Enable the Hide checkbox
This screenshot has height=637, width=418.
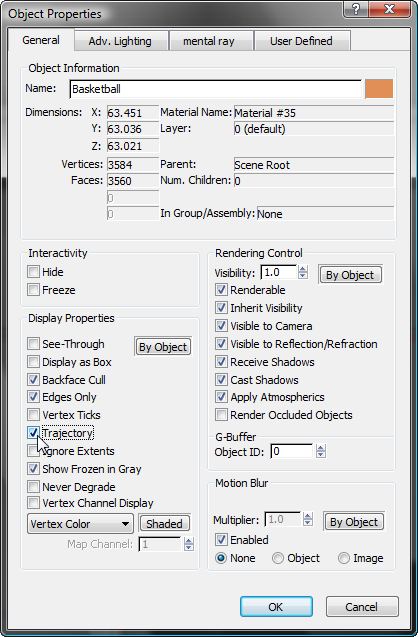(33, 271)
